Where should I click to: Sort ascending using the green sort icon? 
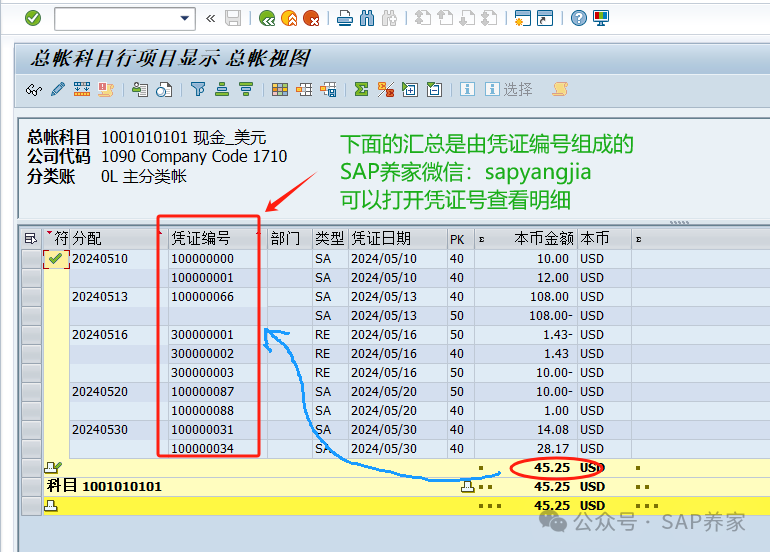click(x=222, y=89)
